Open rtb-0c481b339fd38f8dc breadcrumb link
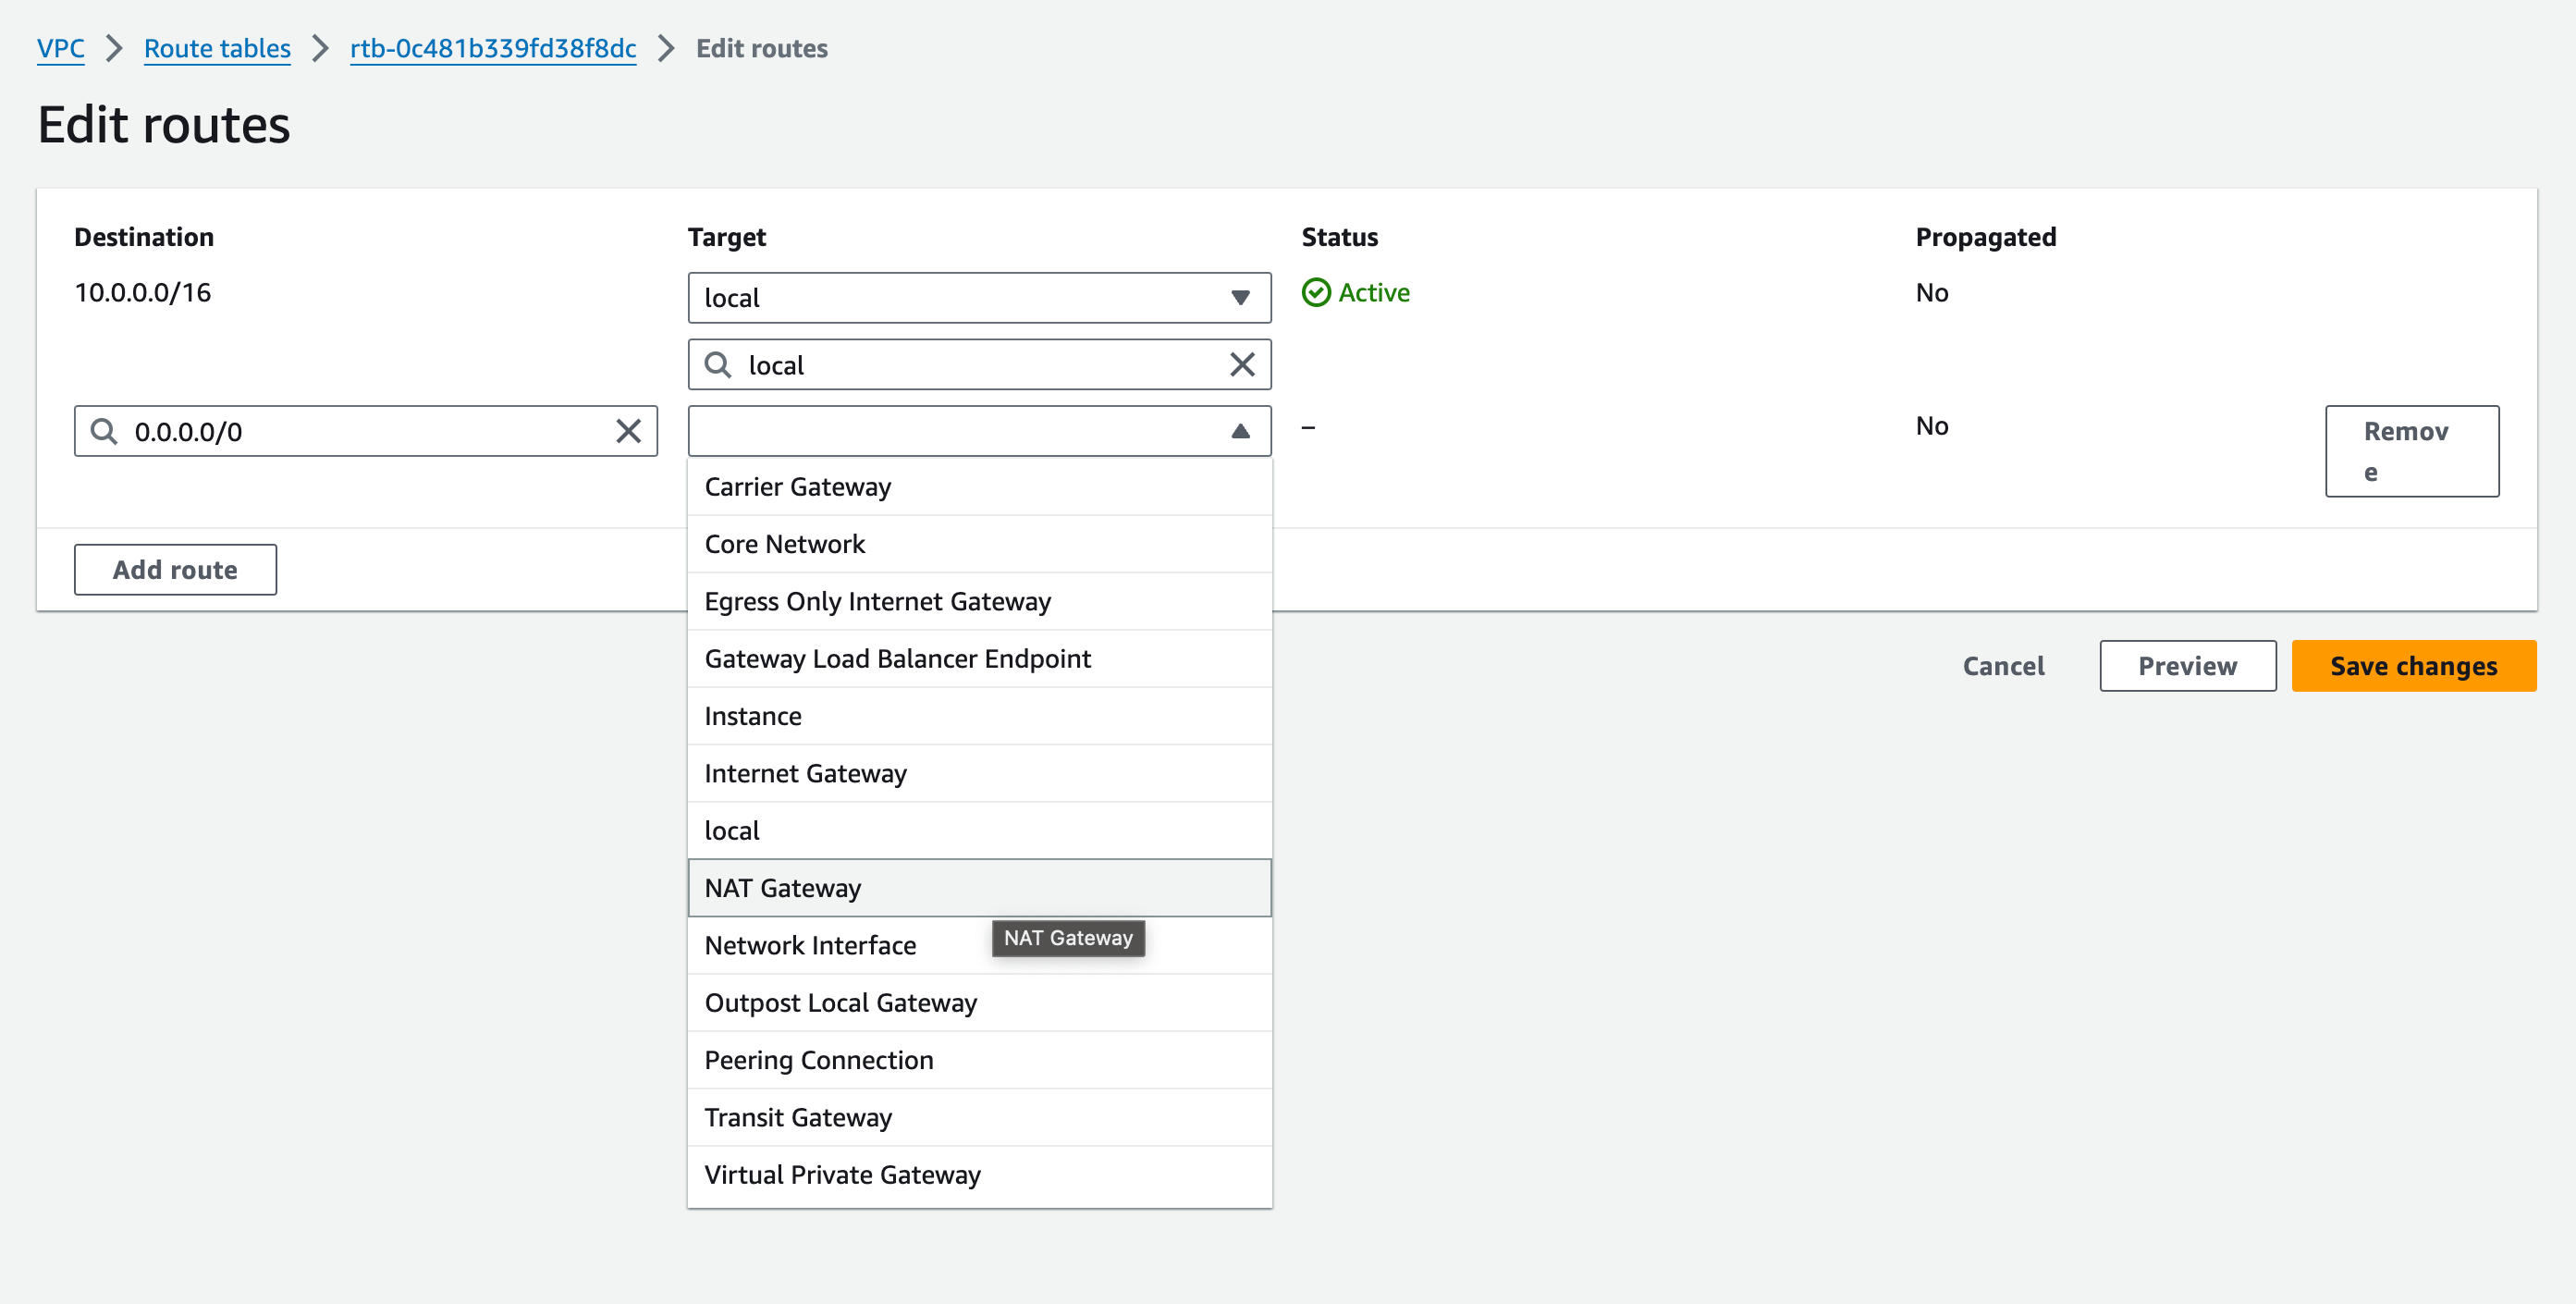 pos(493,48)
